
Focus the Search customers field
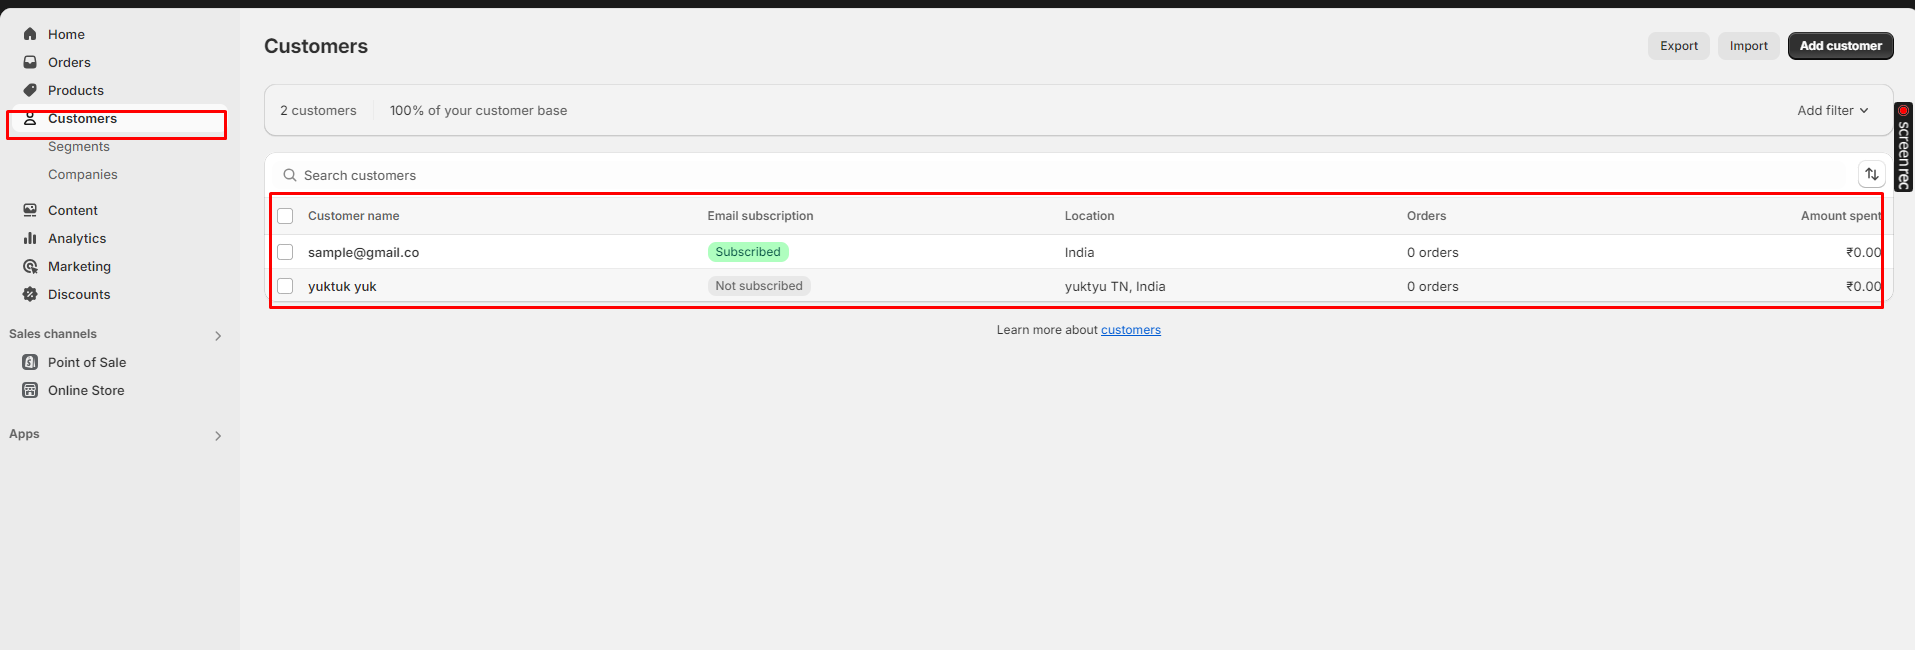point(1065,175)
